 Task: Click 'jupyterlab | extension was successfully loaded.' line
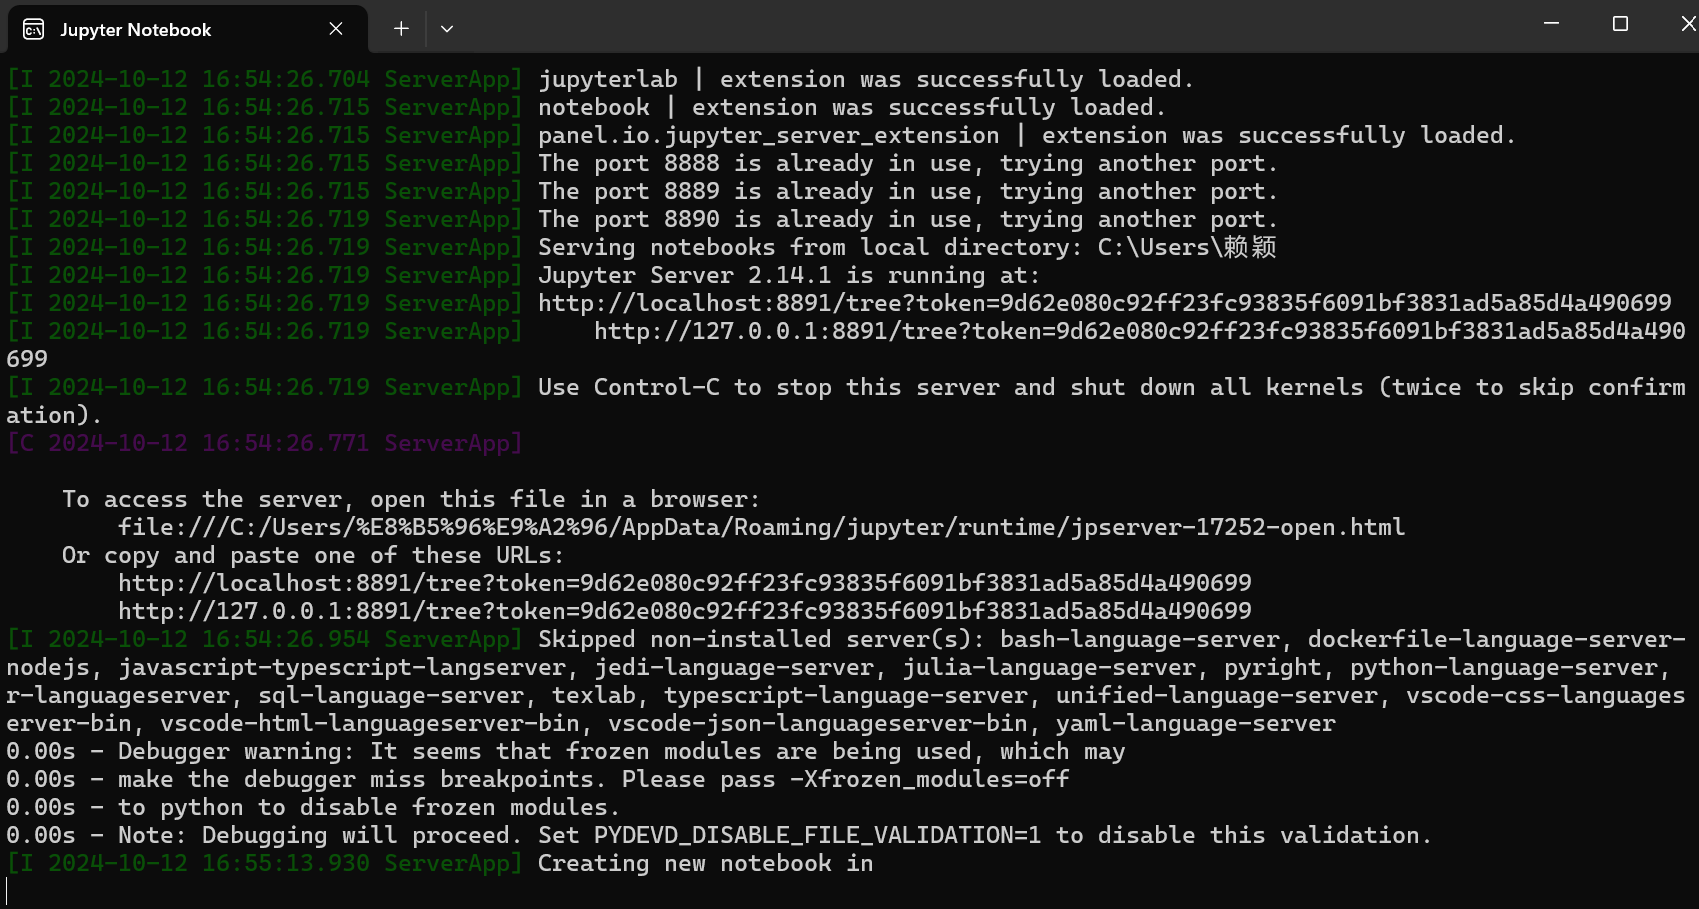pyautogui.click(x=866, y=79)
